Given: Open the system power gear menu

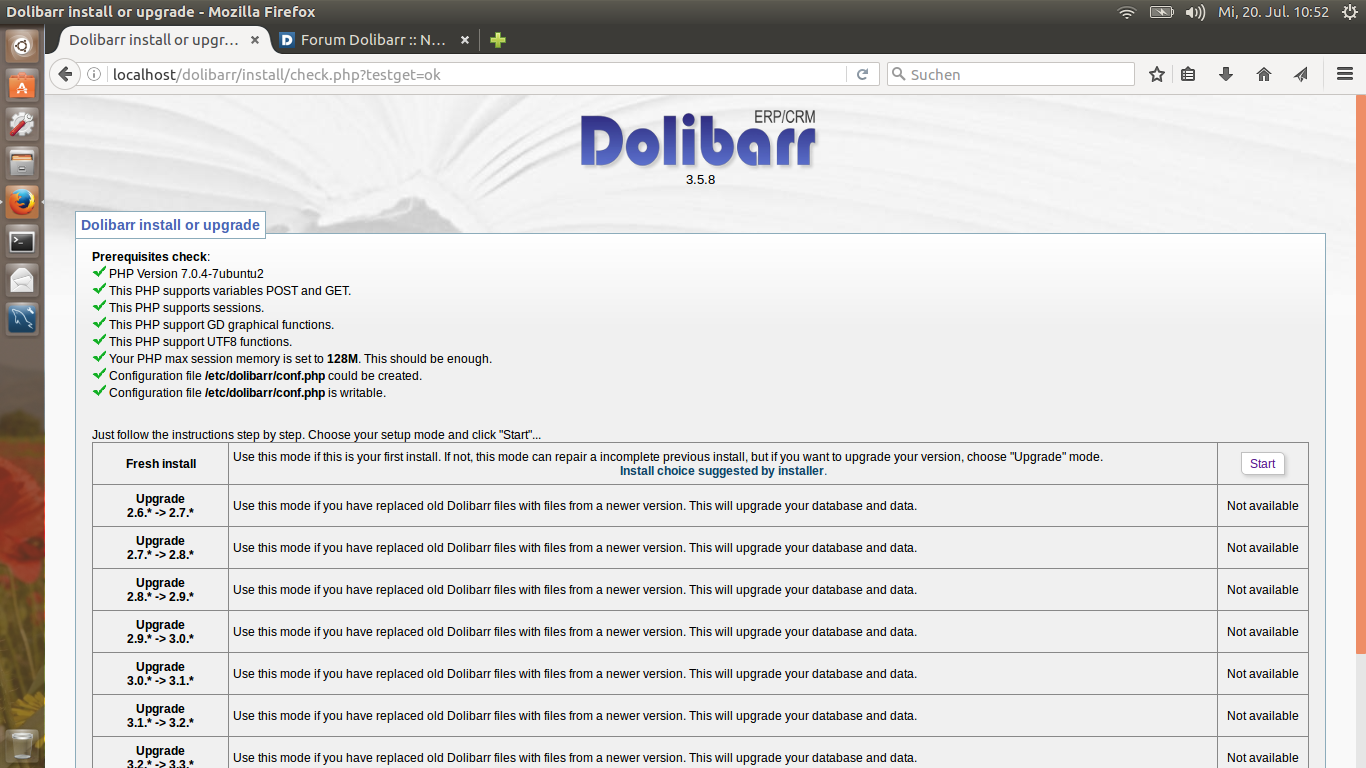Looking at the screenshot, I should tap(1349, 12).
